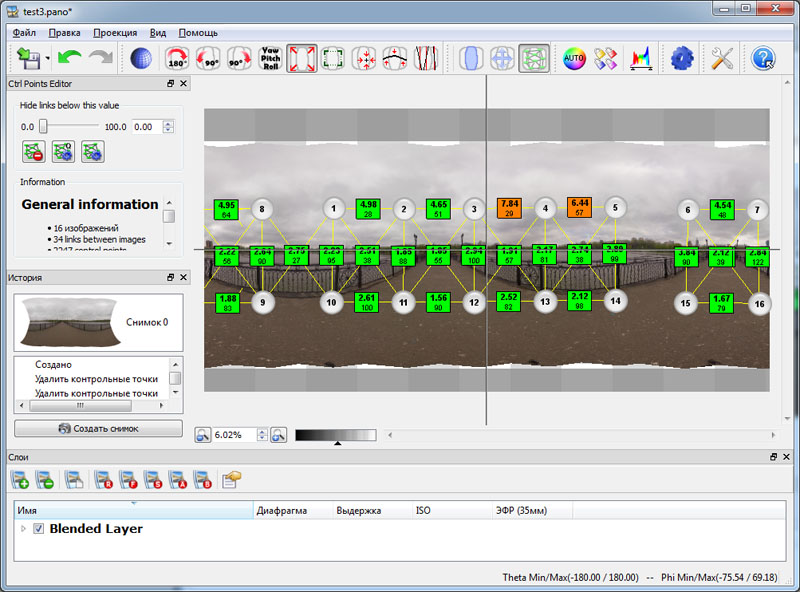Image resolution: width=800 pixels, height=592 pixels.
Task: Open the color markers tool icon
Action: (606, 58)
